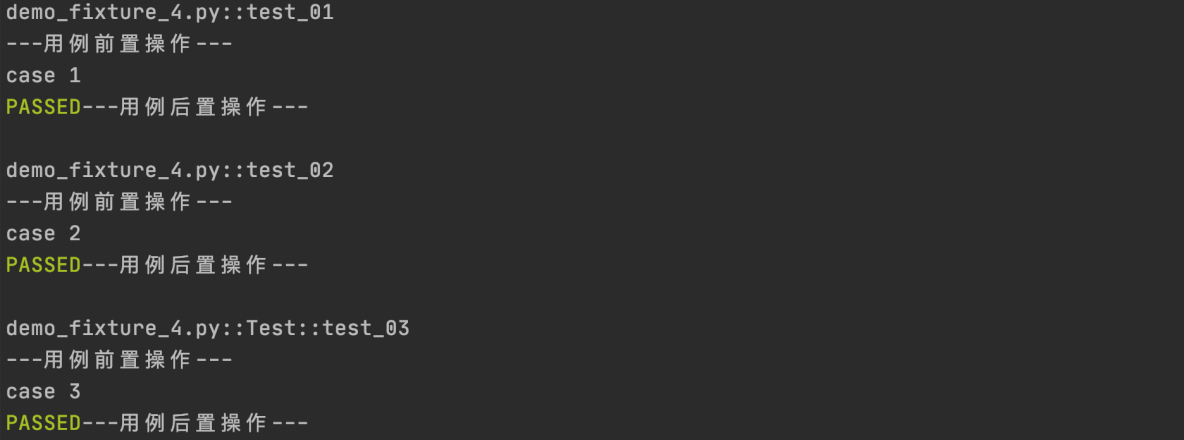Click the second 用例后置操作 teardown text

195,266
